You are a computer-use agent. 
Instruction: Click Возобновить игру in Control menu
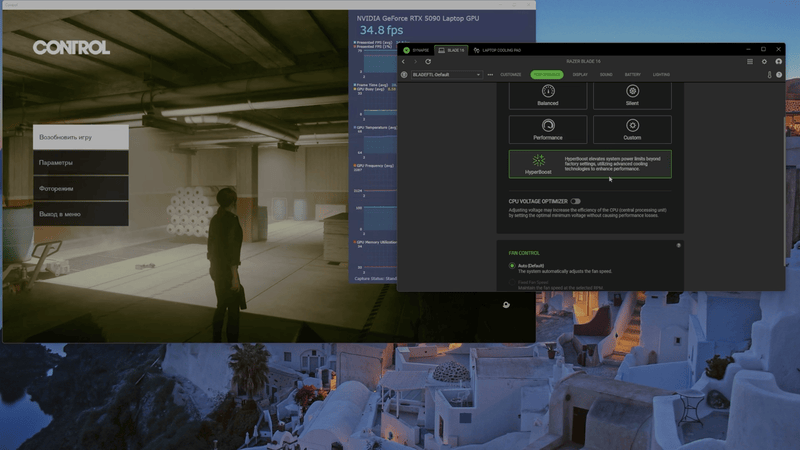point(81,137)
